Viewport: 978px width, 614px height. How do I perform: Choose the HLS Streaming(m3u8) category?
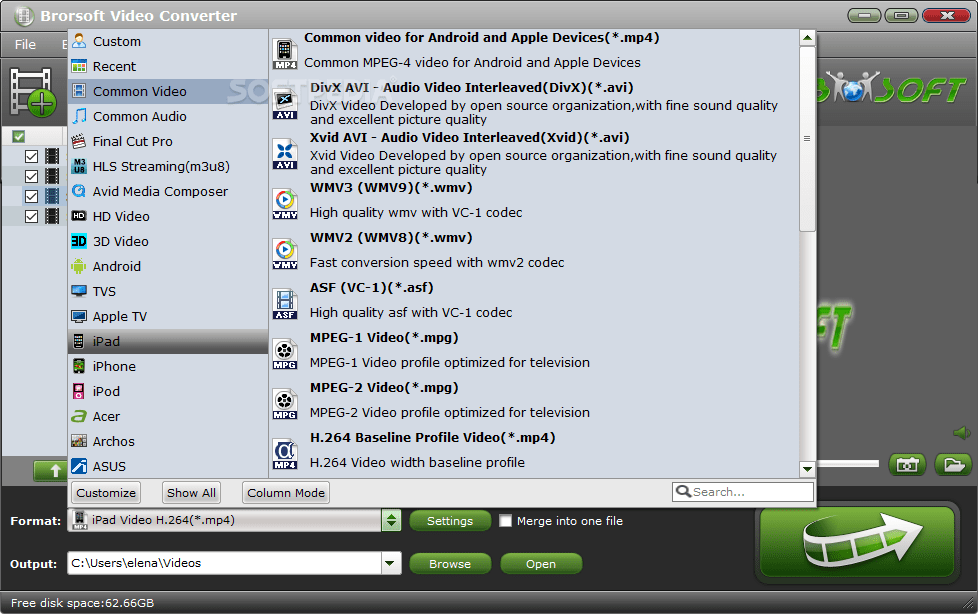click(x=168, y=166)
